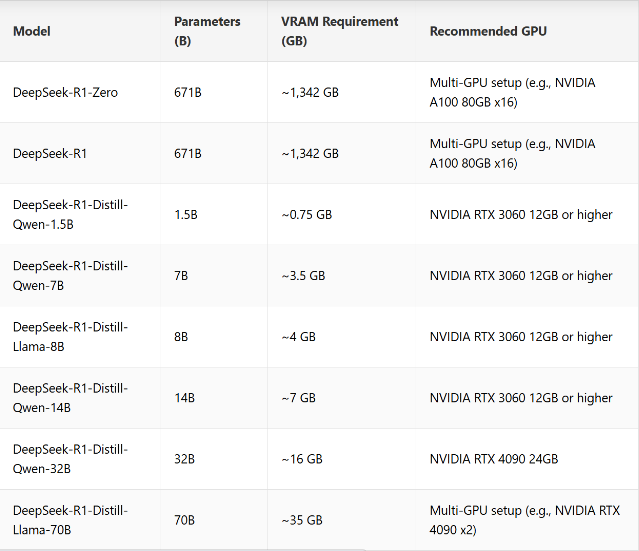Select the 70B parameters cell

(x=185, y=520)
